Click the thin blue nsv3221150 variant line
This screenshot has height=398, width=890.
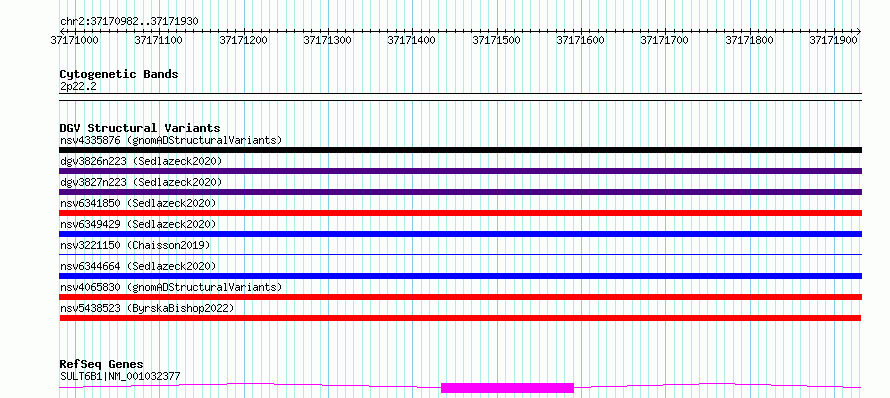click(460, 254)
